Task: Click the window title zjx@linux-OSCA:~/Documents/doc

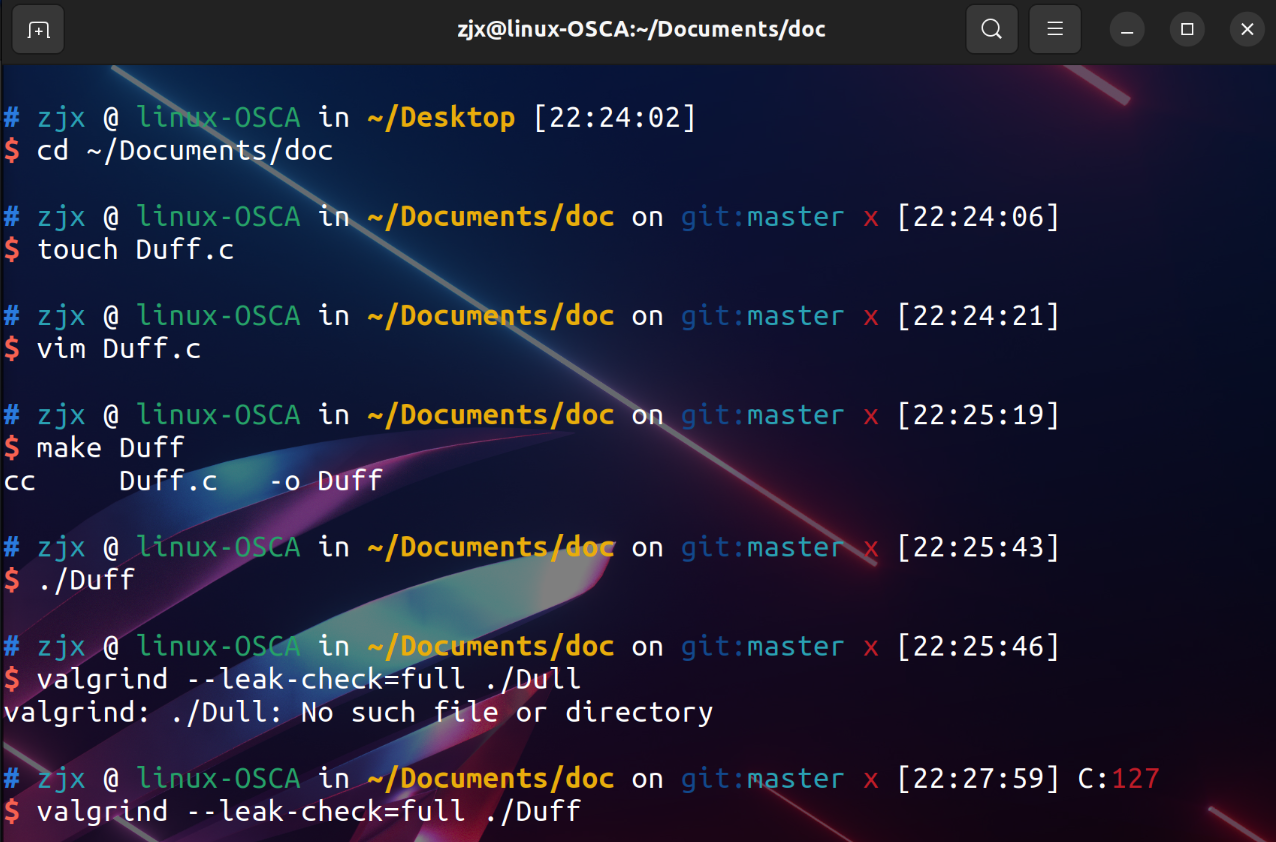Action: (x=641, y=29)
